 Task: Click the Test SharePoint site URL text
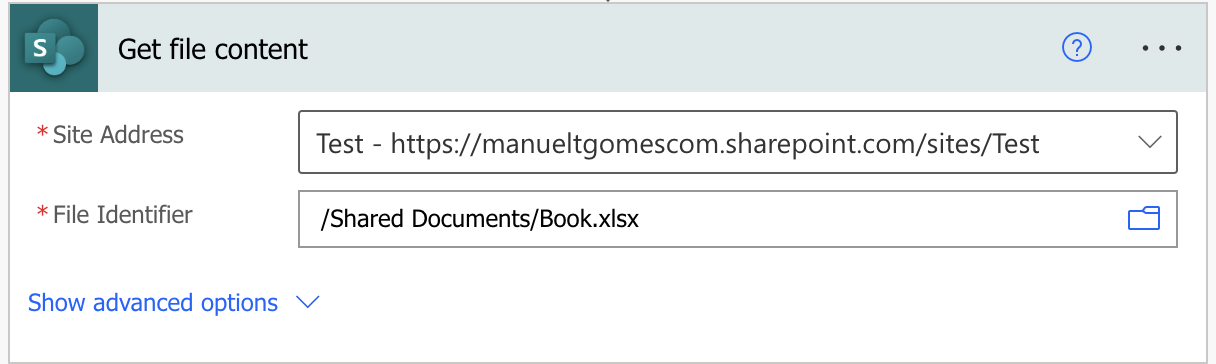[x=678, y=144]
